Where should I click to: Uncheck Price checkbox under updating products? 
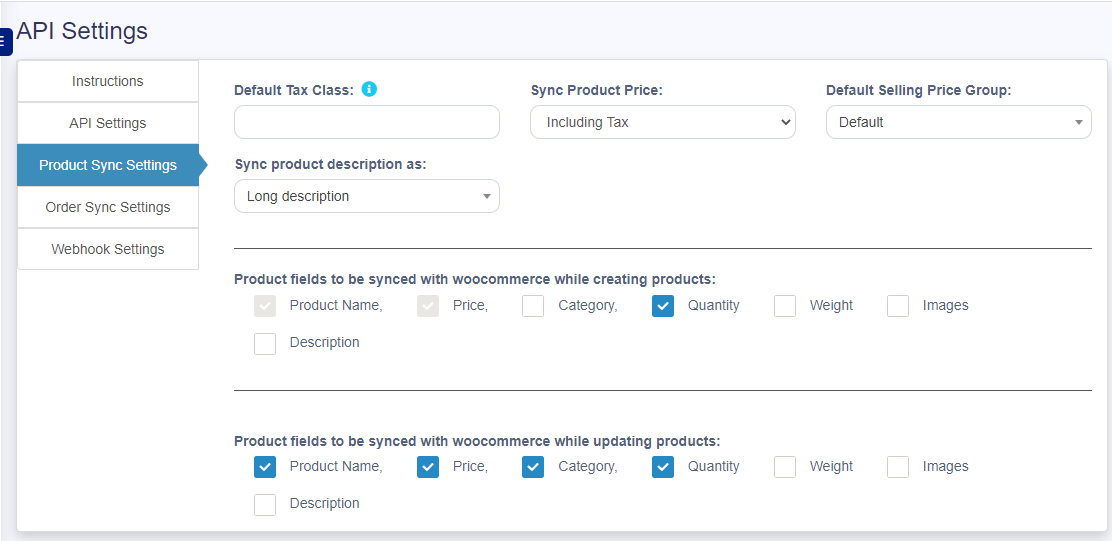428,467
